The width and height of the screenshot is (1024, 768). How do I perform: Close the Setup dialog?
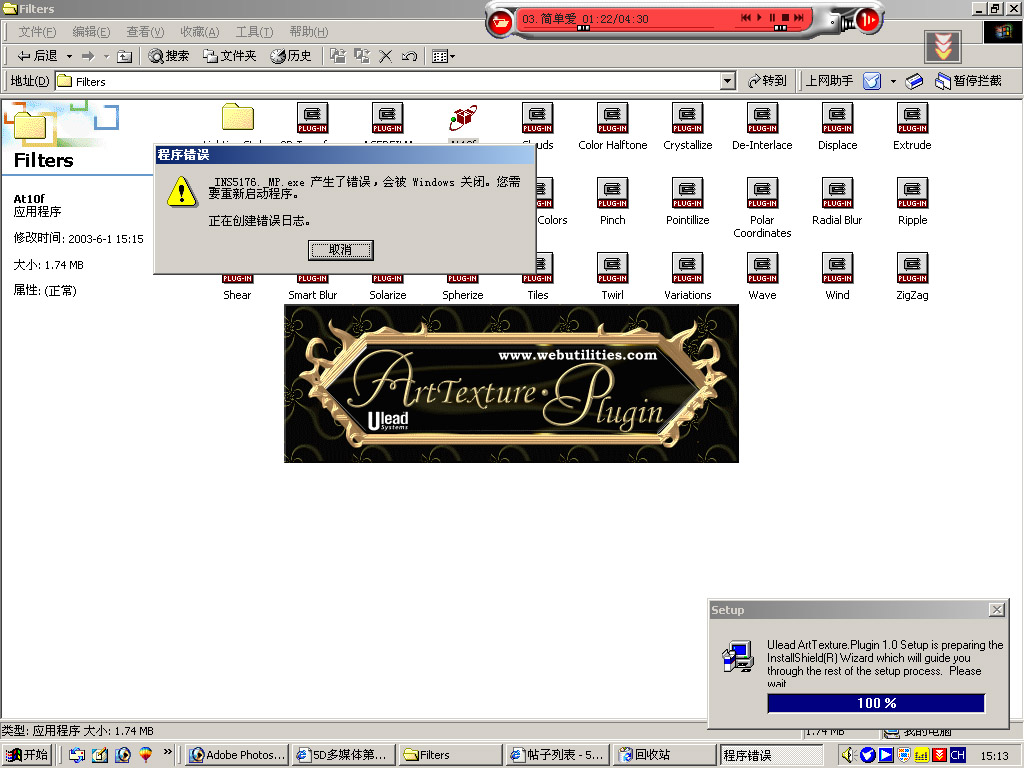click(997, 609)
